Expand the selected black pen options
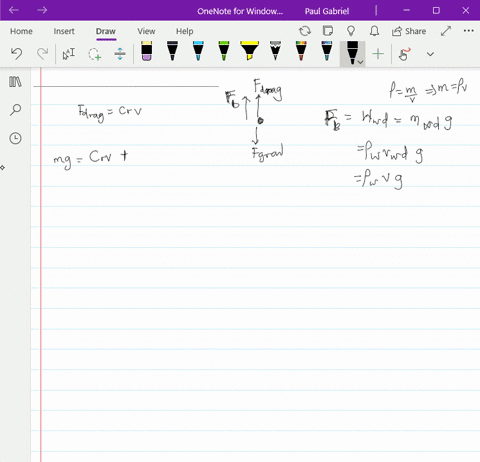Screen dimensions: 480x462 coord(360,62)
